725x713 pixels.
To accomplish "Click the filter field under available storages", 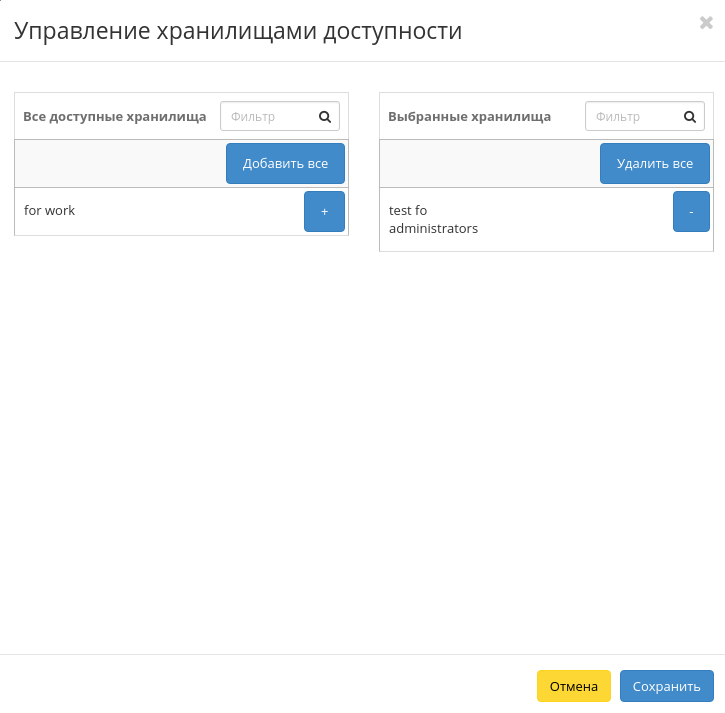I will (268, 117).
